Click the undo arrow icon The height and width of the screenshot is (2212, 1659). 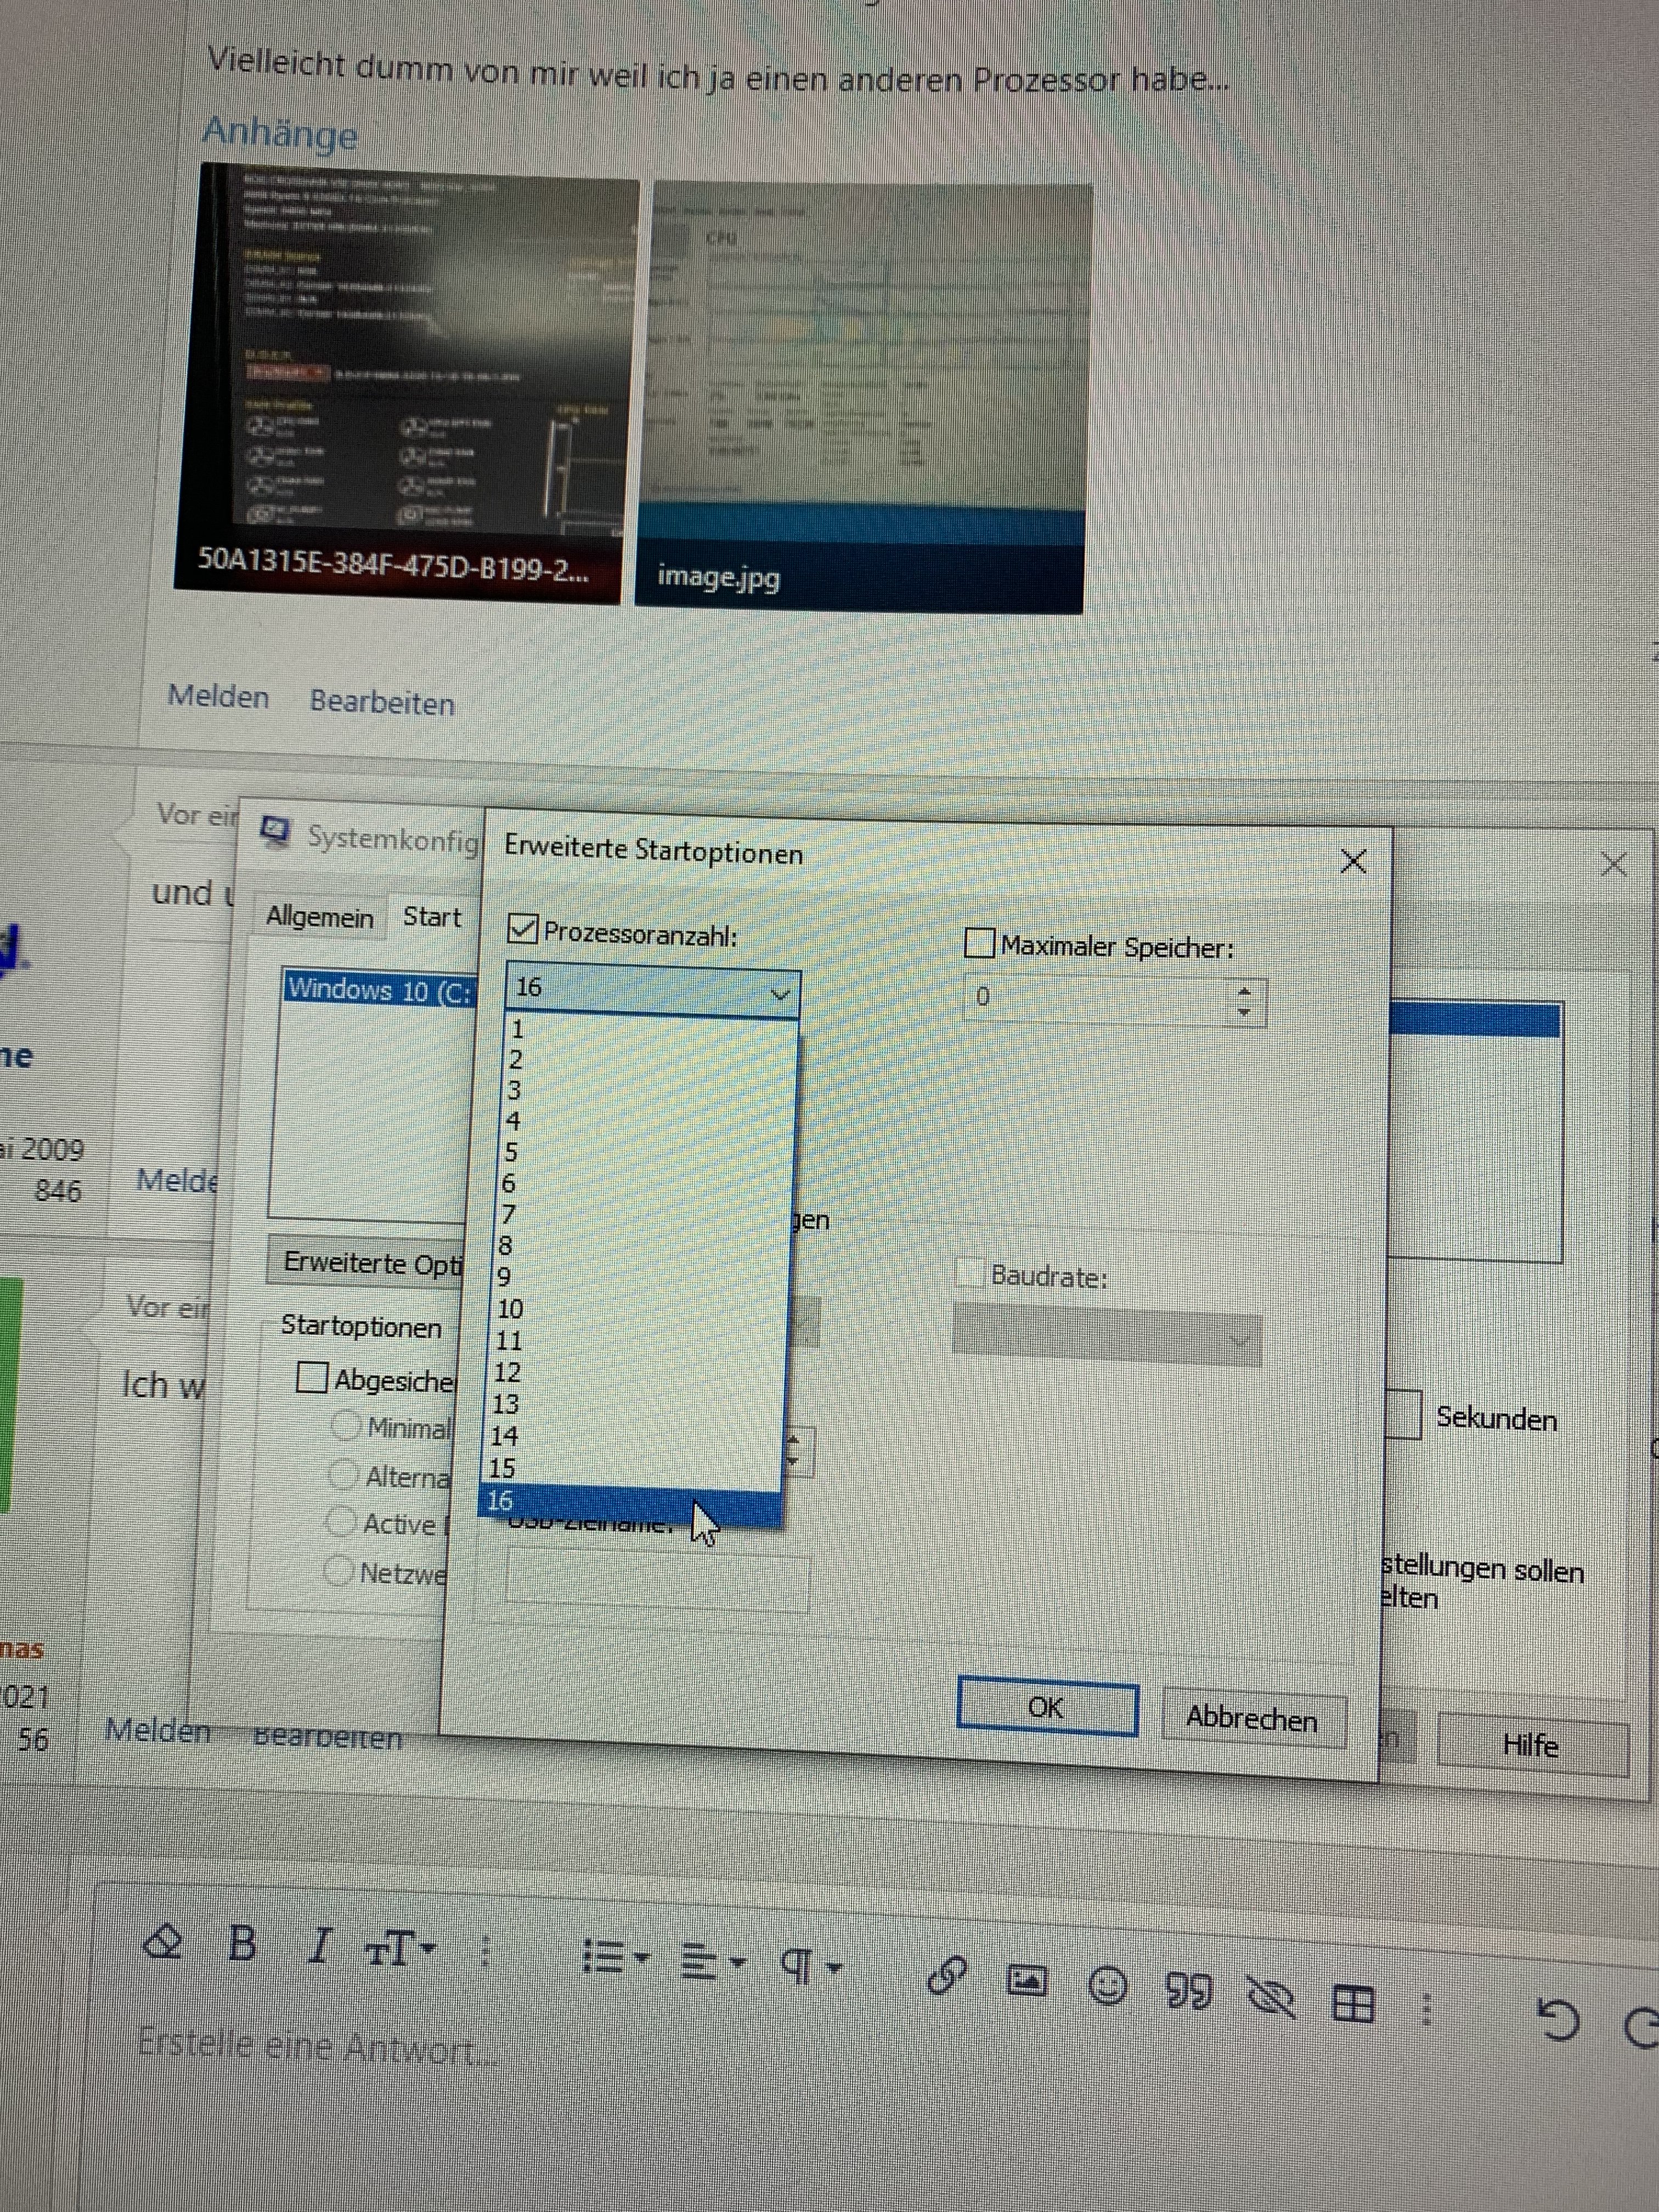[1558, 2018]
